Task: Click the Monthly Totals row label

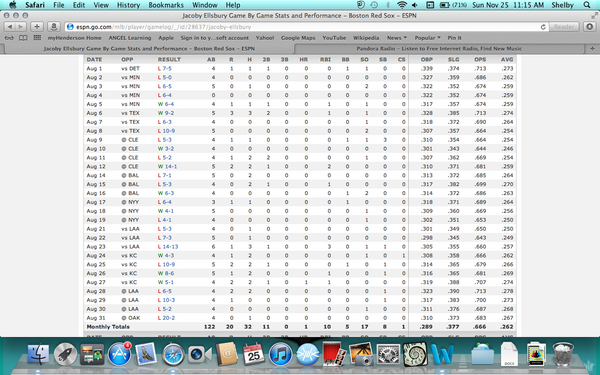Action: [x=108, y=327]
